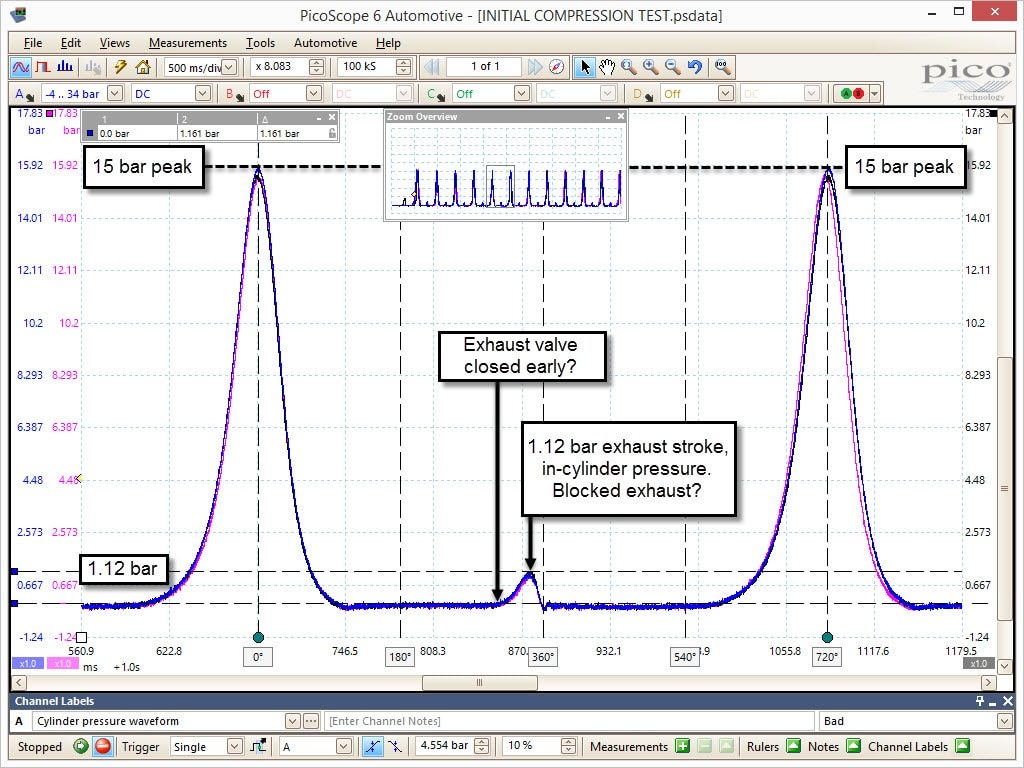Toggle the Notes display button

[853, 746]
